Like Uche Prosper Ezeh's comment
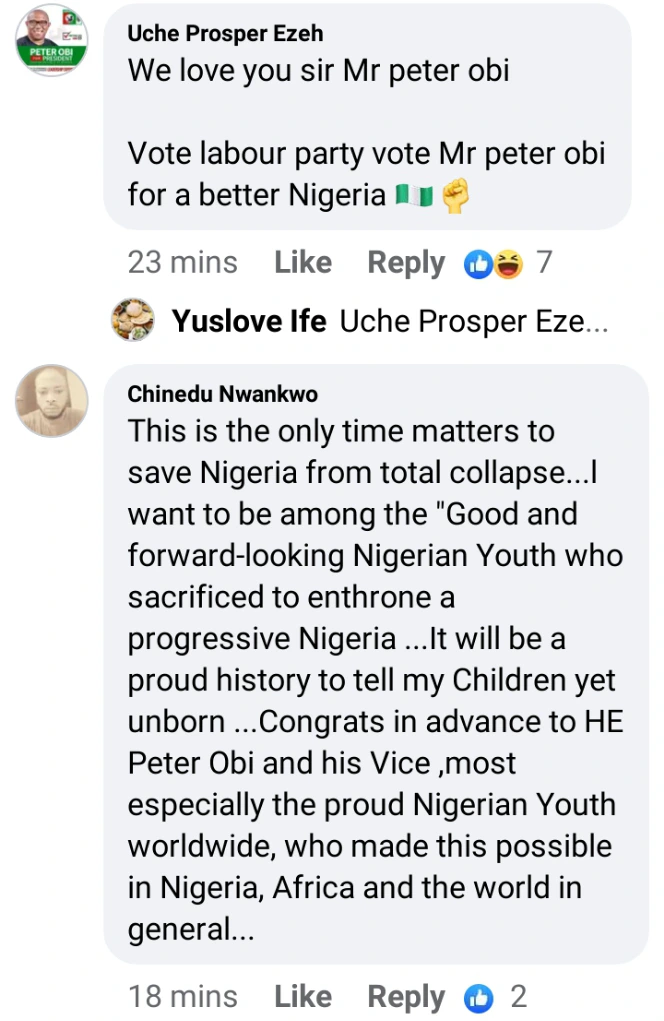The width and height of the screenshot is (664, 1021). [303, 263]
